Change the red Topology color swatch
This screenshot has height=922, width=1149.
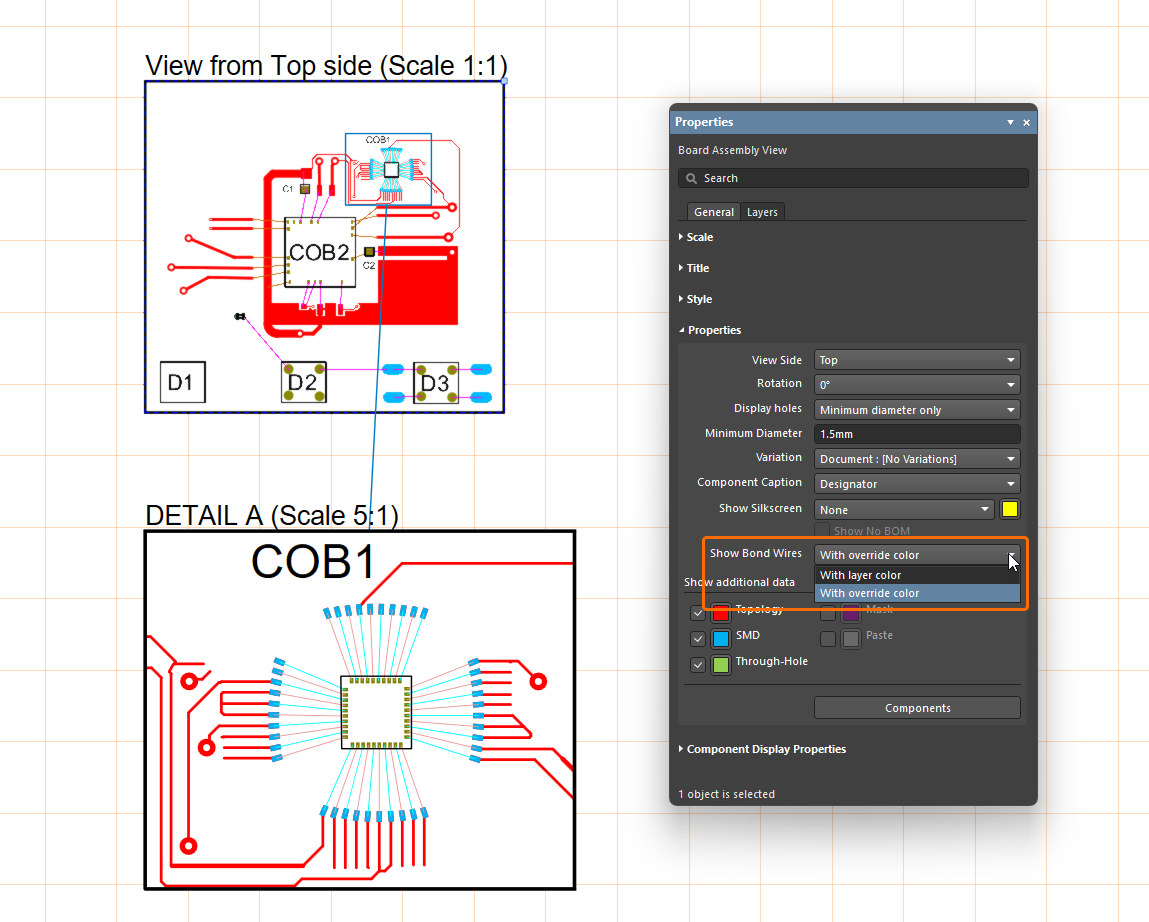[721, 613]
